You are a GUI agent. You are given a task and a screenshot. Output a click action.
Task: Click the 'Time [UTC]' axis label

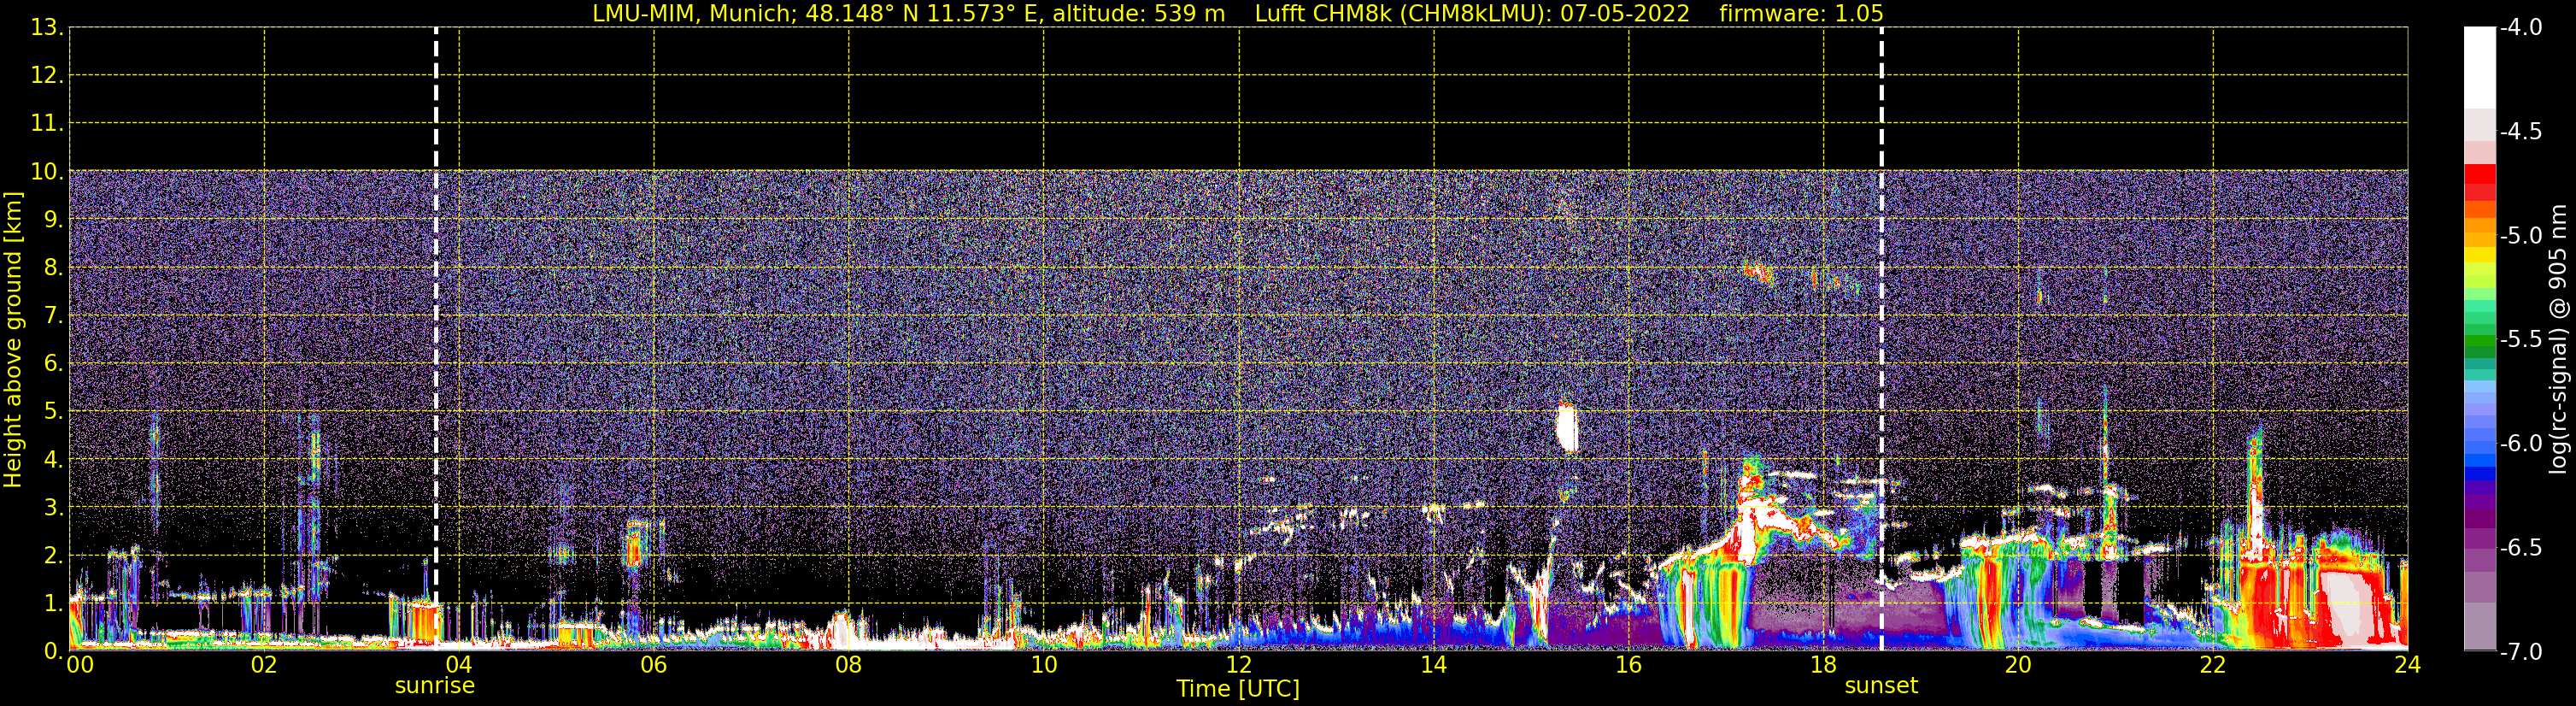click(1238, 689)
